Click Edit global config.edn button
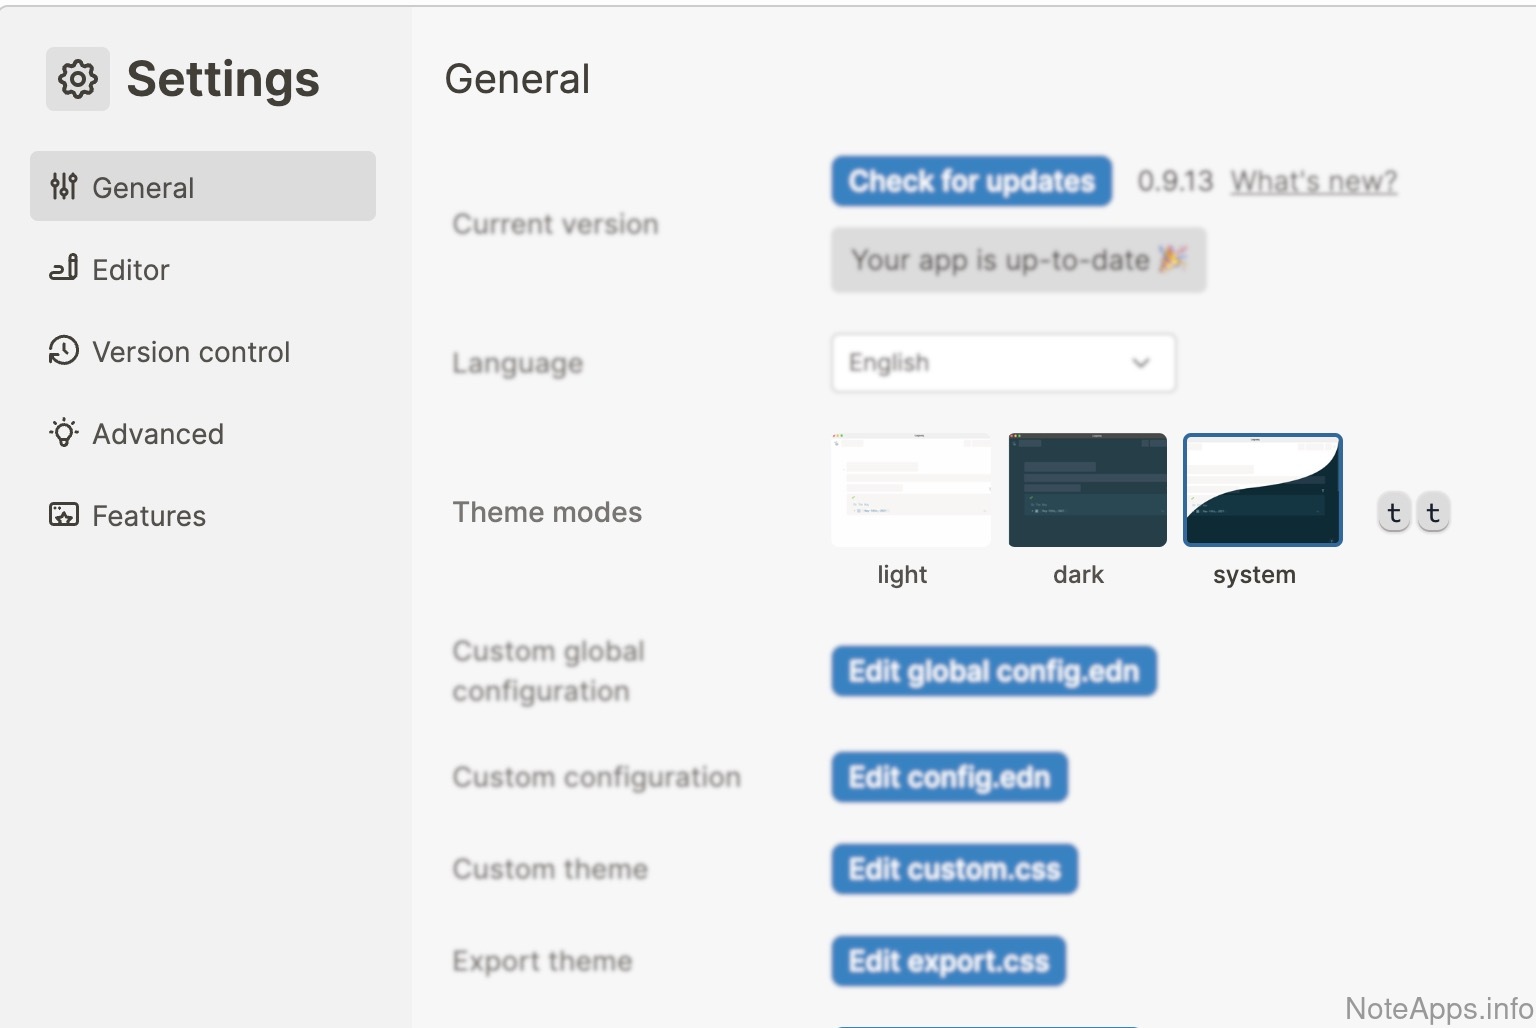 point(993,671)
